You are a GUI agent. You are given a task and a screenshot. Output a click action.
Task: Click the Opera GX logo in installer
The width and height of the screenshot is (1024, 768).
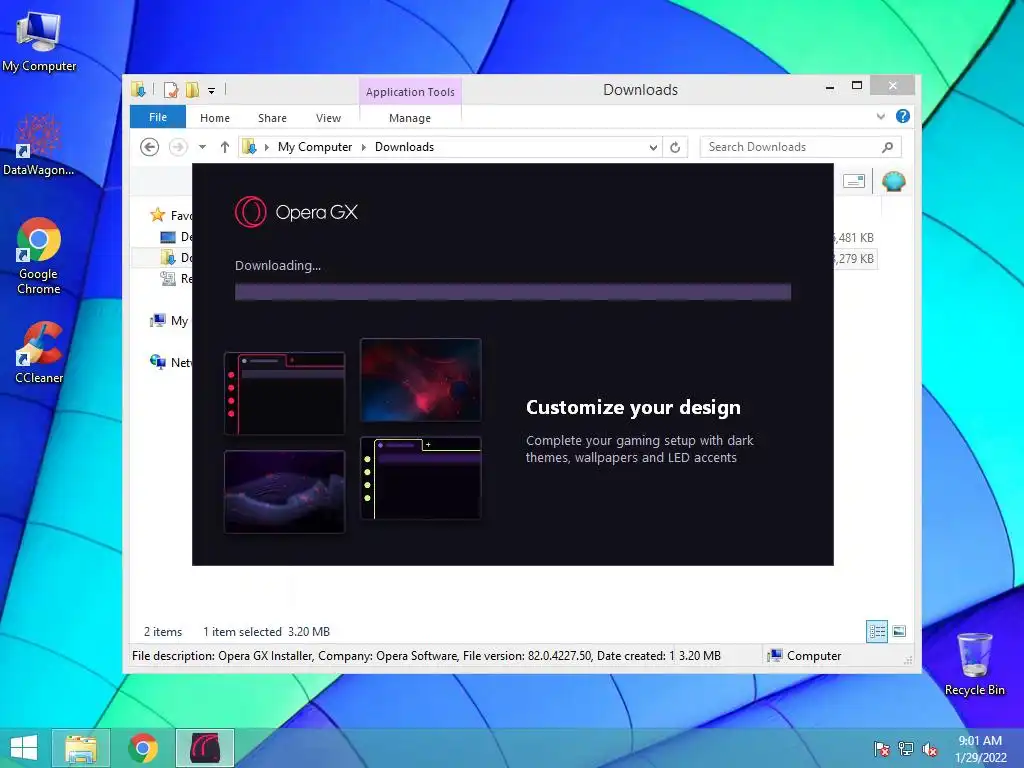[x=296, y=212]
